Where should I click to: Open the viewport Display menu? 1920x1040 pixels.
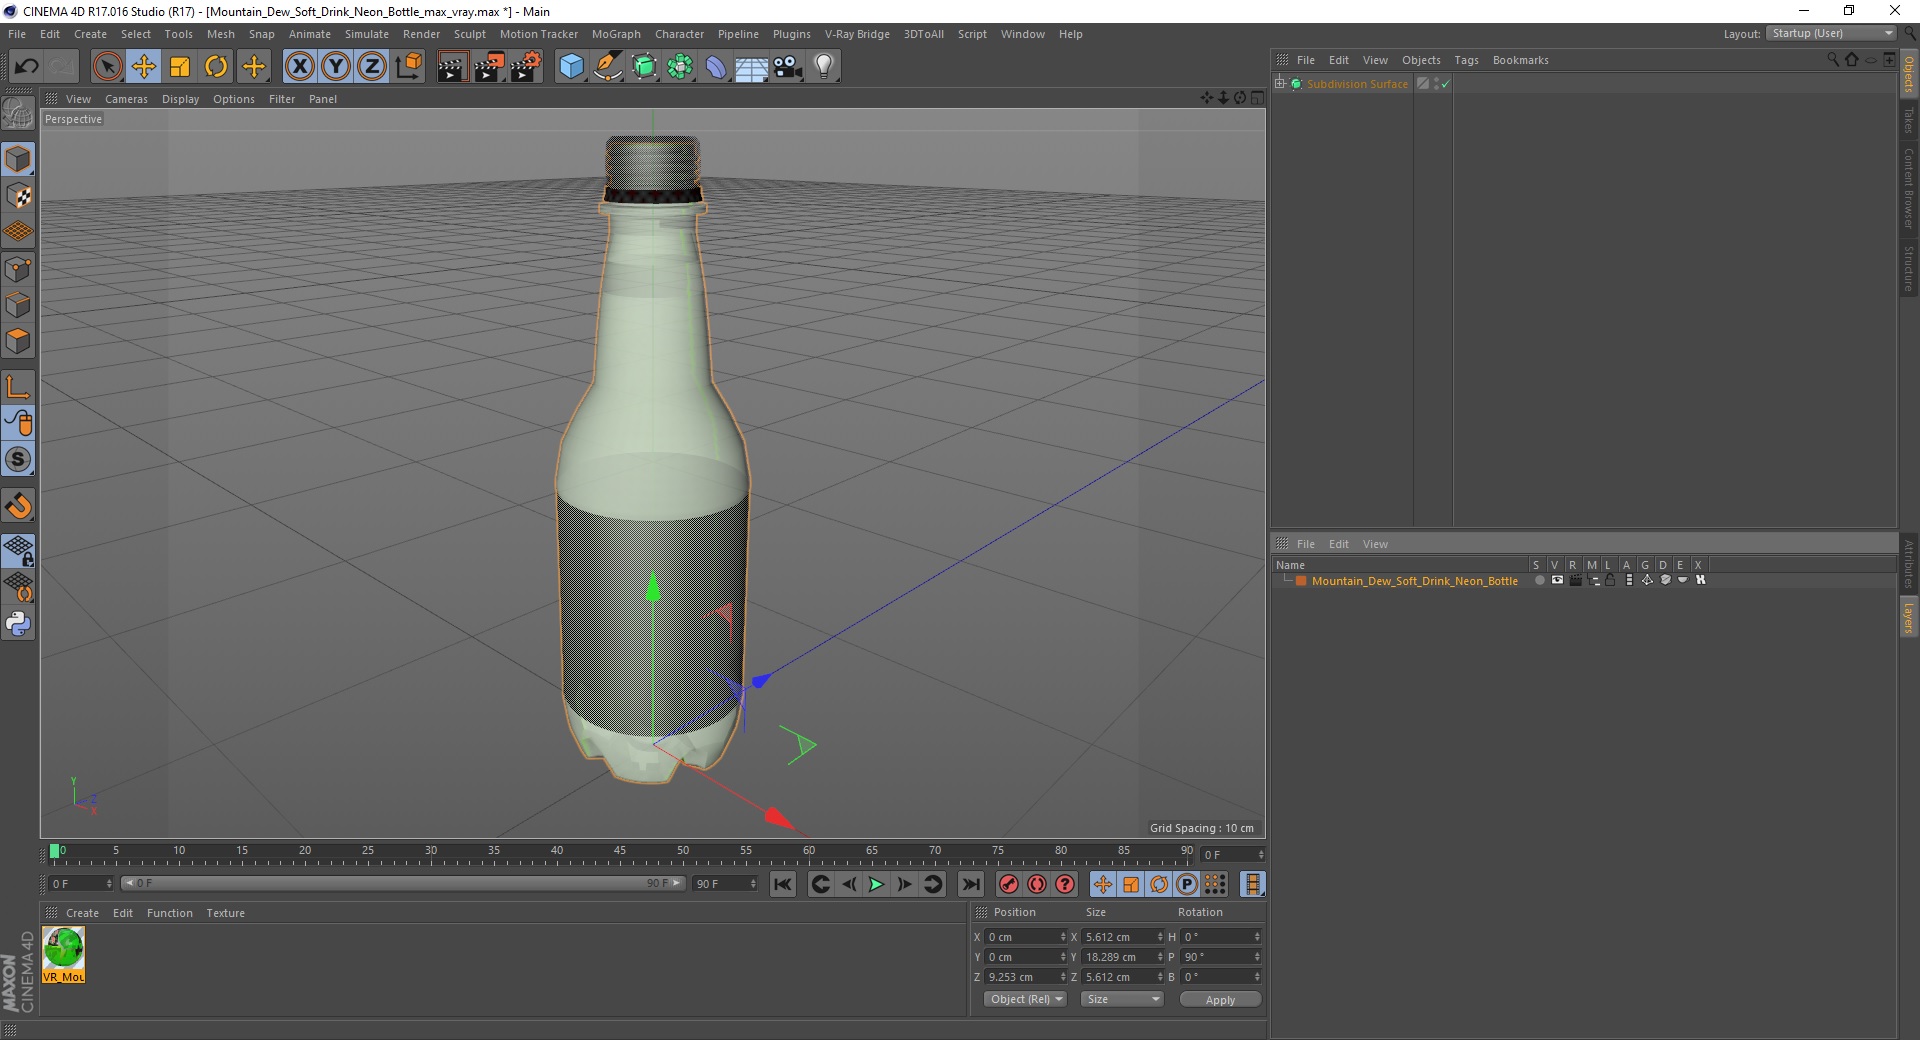tap(180, 99)
